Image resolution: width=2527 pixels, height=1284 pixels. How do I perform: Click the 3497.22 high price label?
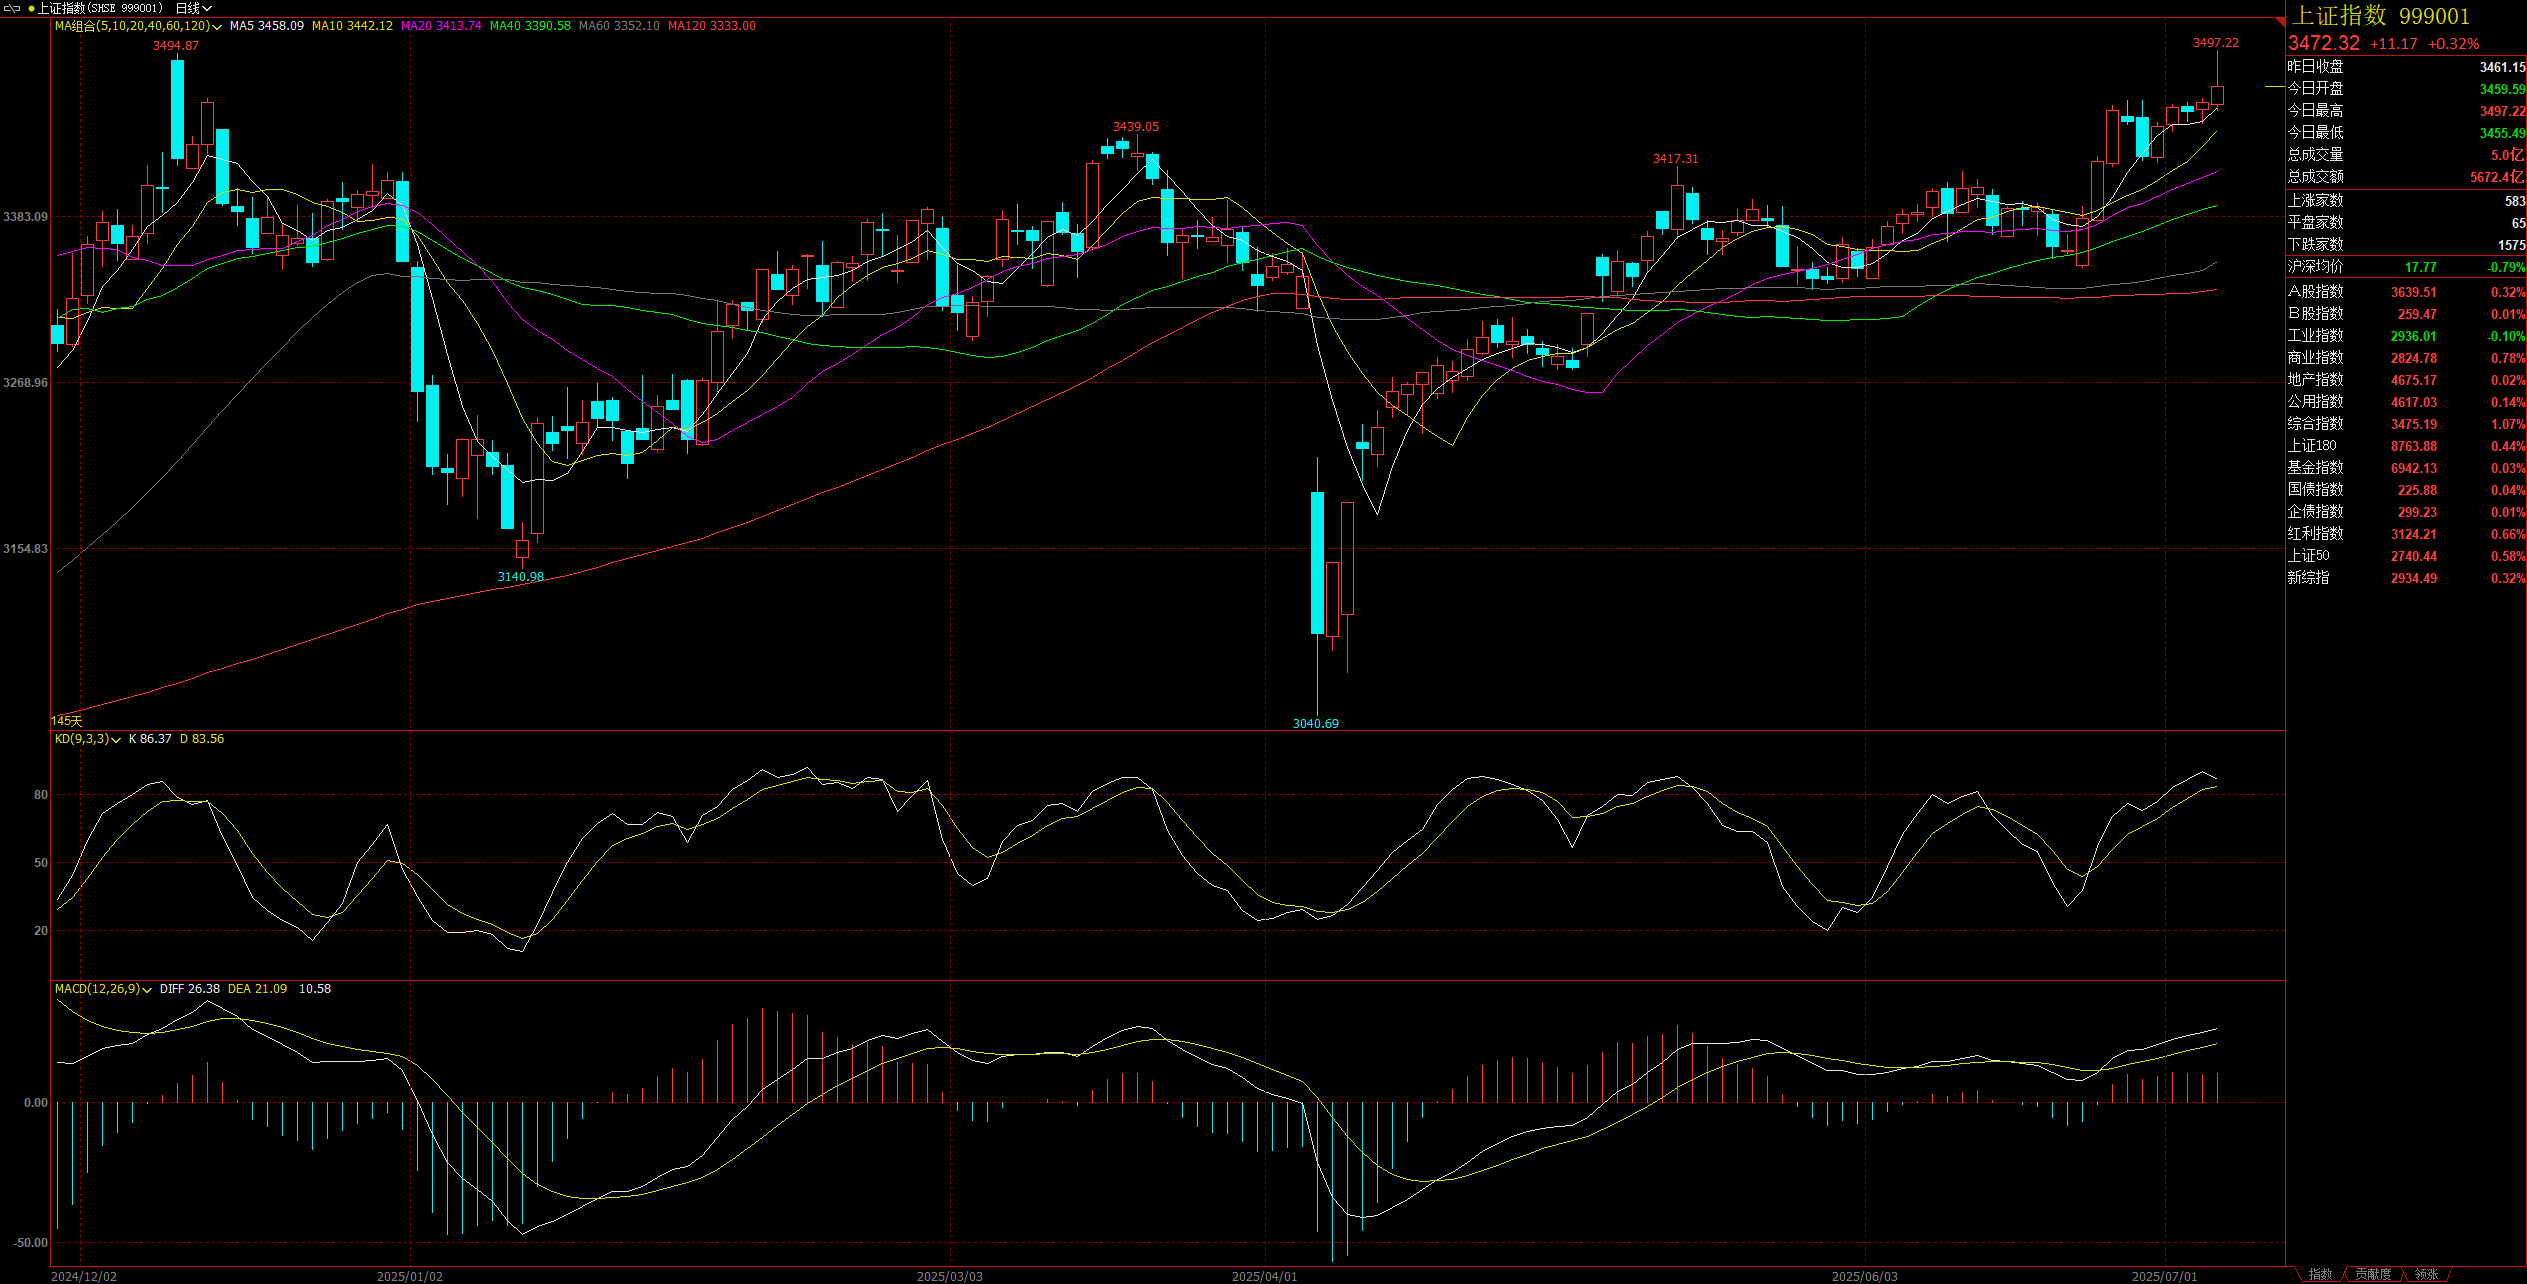(x=2216, y=43)
